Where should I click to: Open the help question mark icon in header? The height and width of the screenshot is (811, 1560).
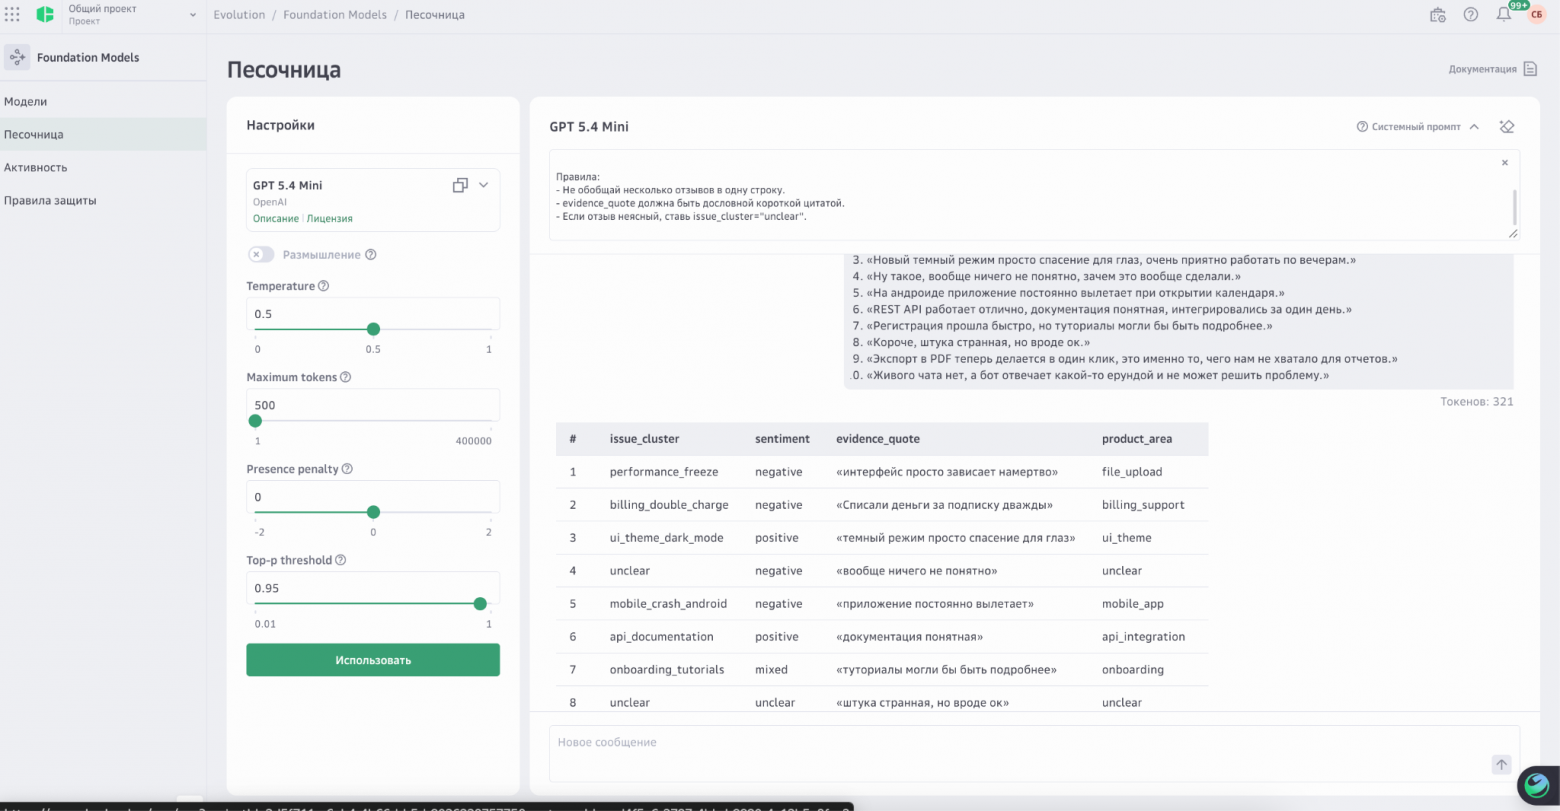click(x=1470, y=15)
